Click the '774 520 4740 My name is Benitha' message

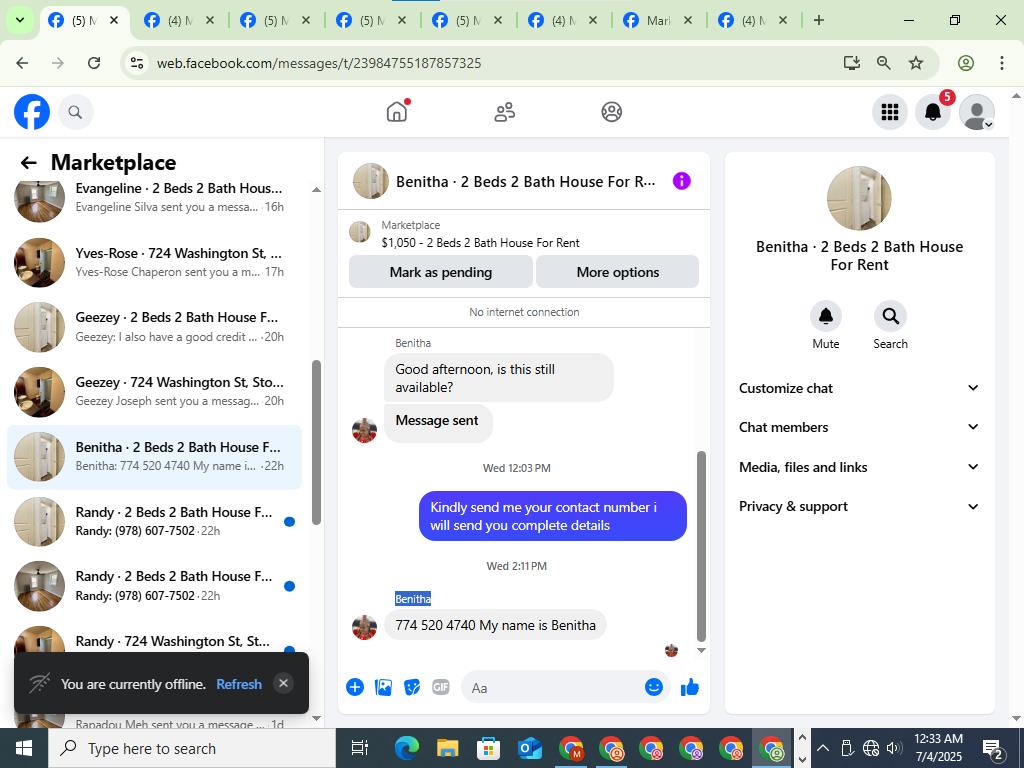(x=495, y=625)
